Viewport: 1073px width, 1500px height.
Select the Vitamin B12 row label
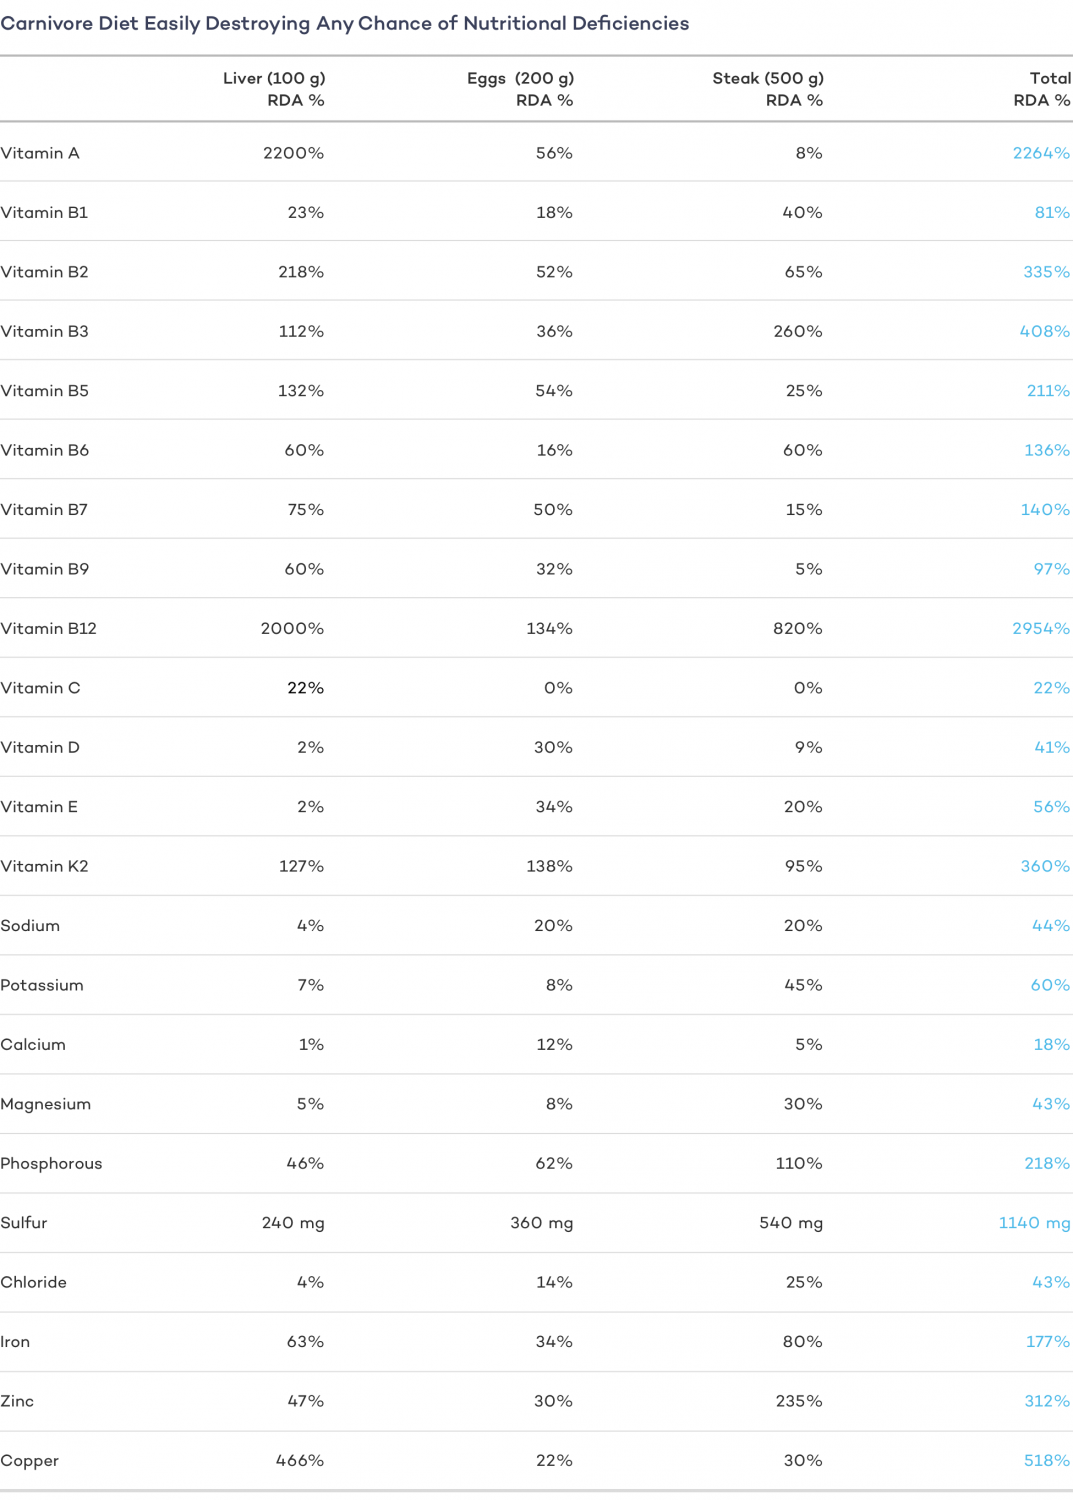tap(49, 628)
